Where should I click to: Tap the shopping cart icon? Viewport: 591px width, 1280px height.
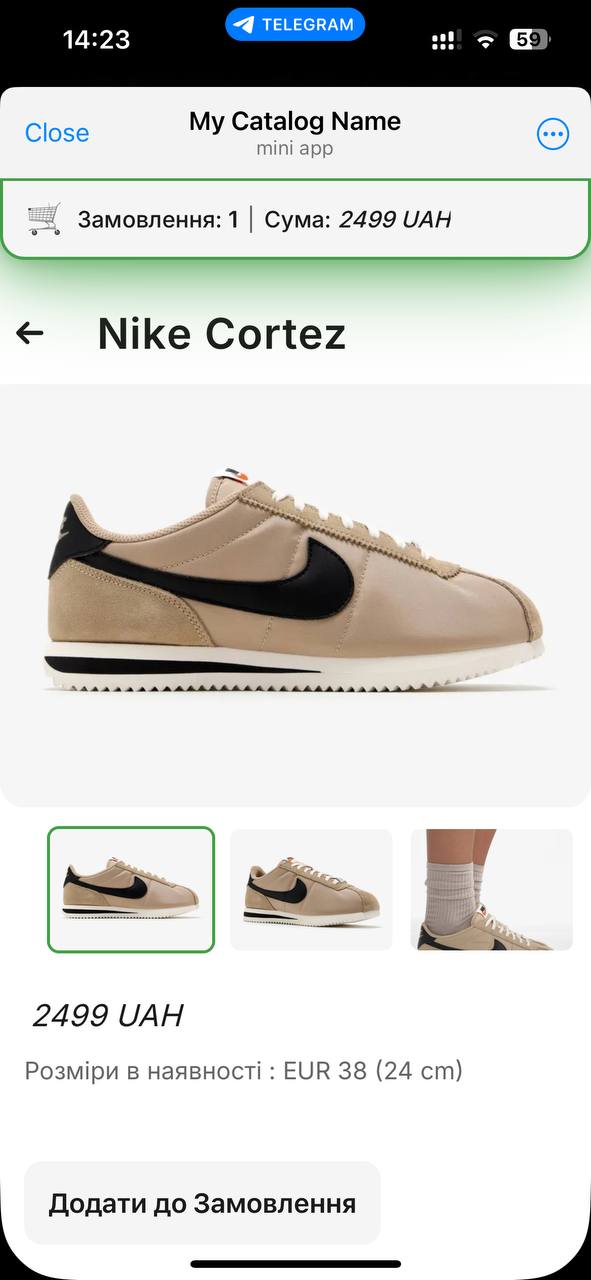43,218
